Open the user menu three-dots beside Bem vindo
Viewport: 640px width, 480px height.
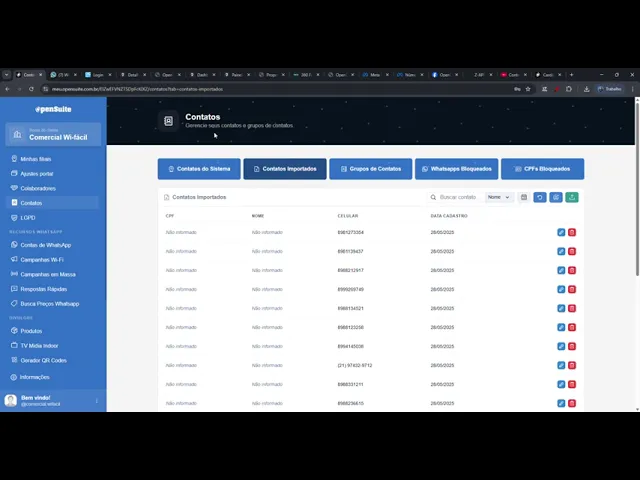tap(97, 401)
